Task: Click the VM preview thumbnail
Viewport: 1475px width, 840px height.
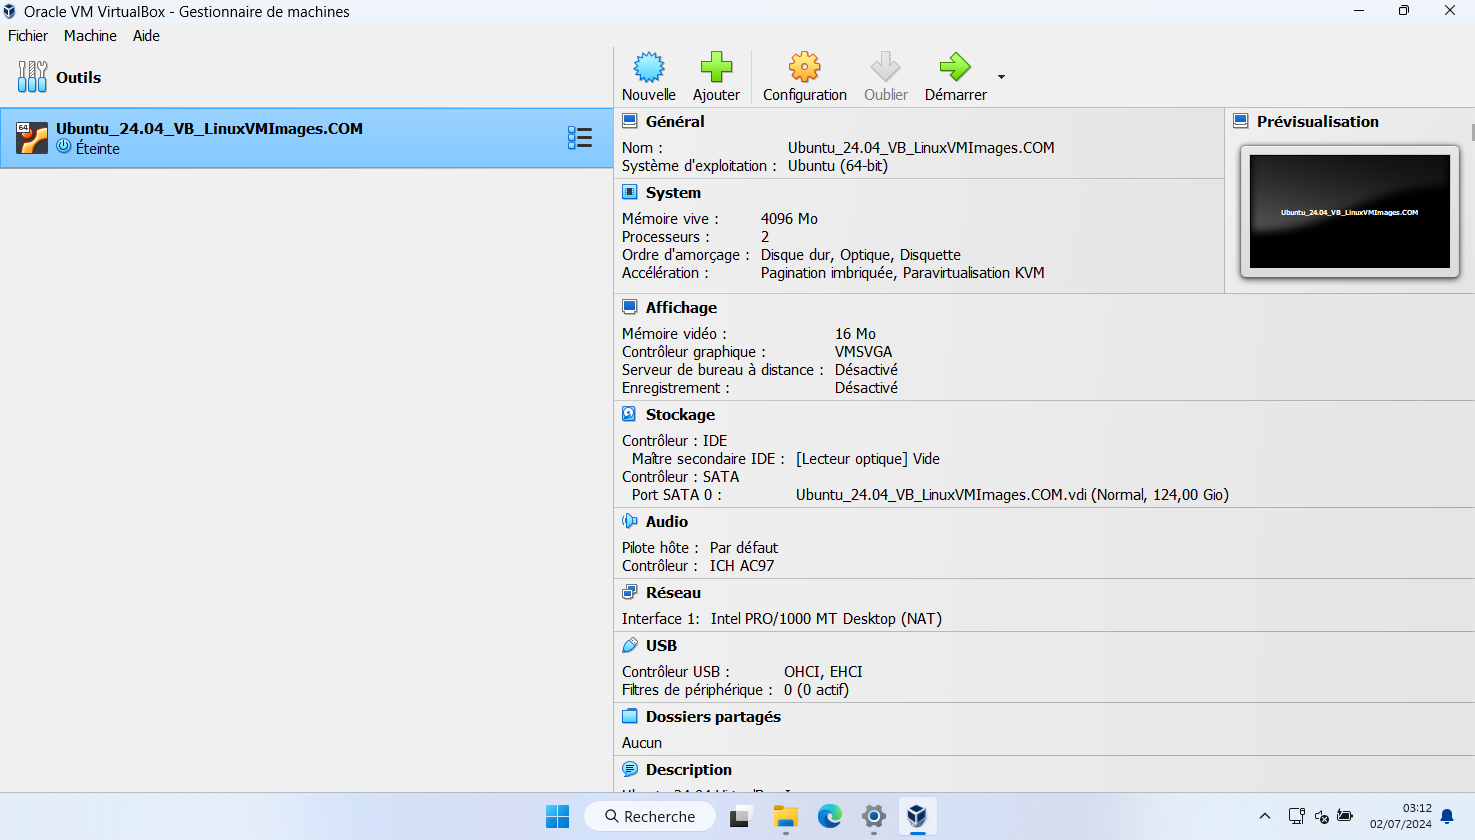Action: click(1349, 211)
